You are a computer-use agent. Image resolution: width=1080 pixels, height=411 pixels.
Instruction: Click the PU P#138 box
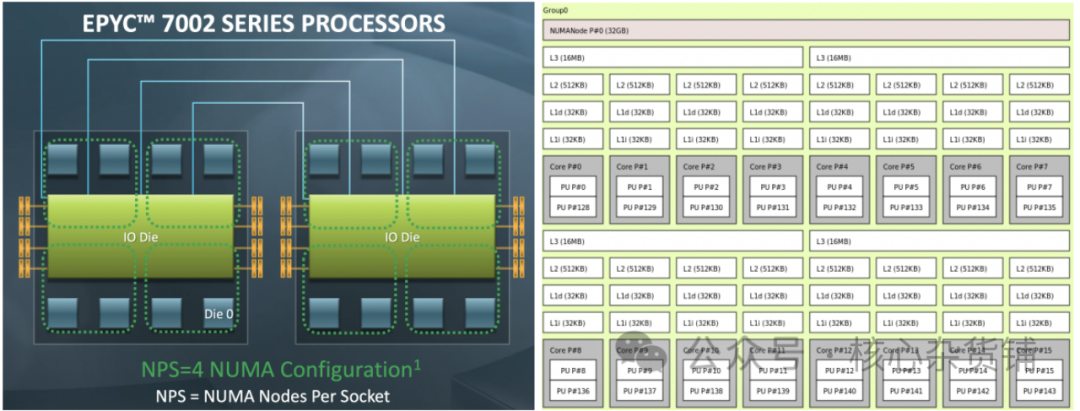[x=706, y=391]
